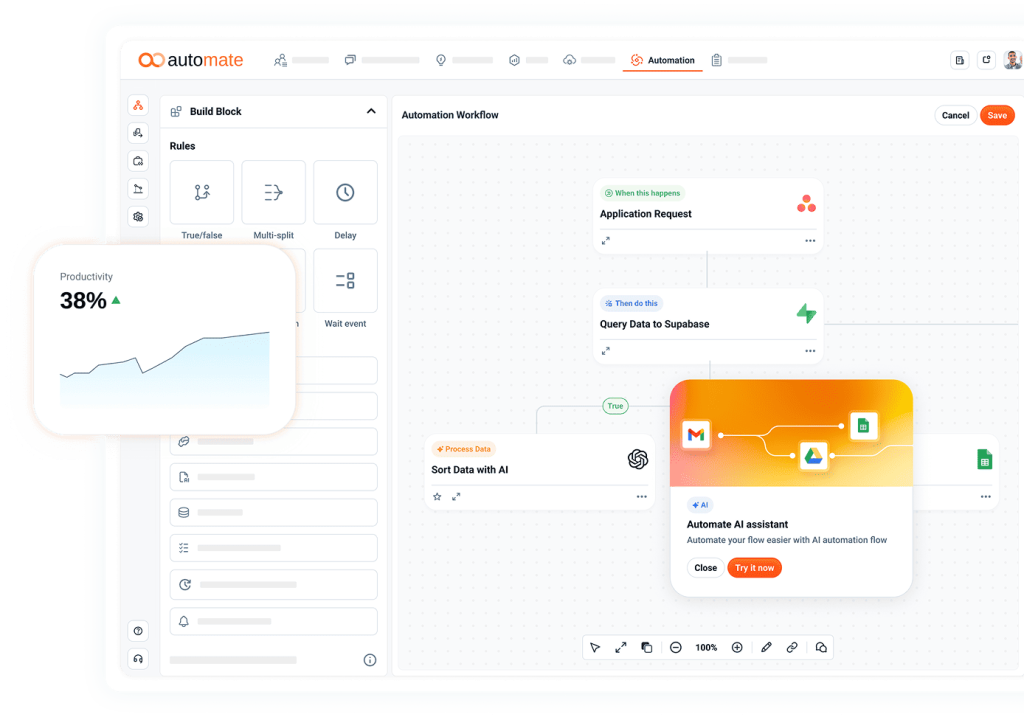Add the Delay rule block
The width and height of the screenshot is (1024, 717).
(345, 193)
